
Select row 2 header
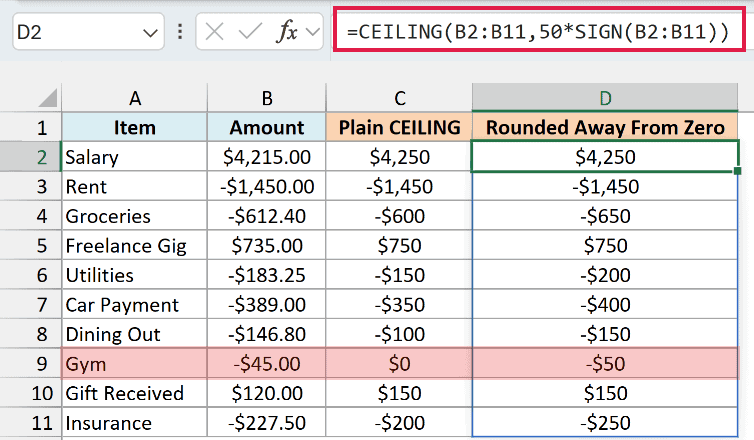31,157
